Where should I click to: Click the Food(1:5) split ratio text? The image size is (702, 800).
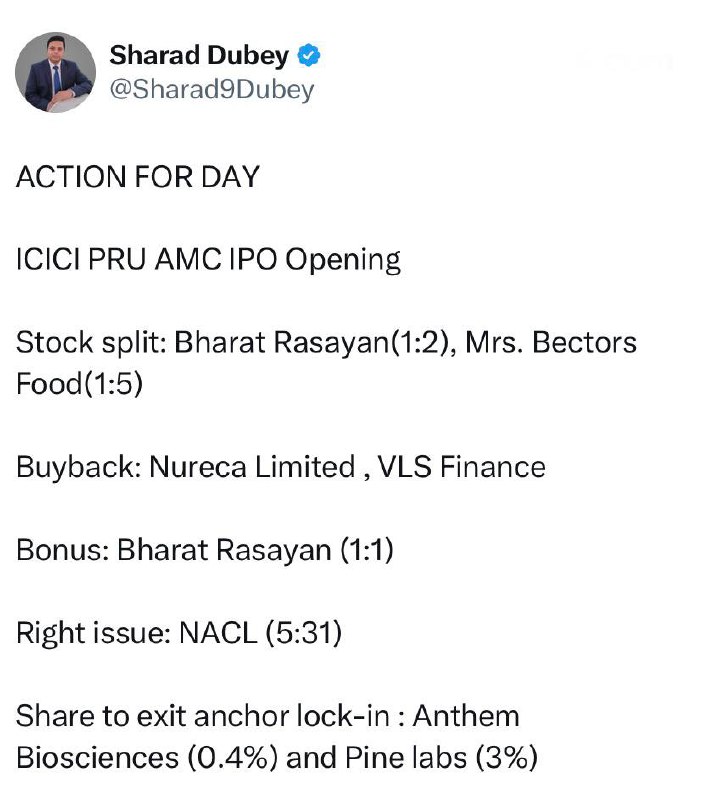(x=79, y=384)
